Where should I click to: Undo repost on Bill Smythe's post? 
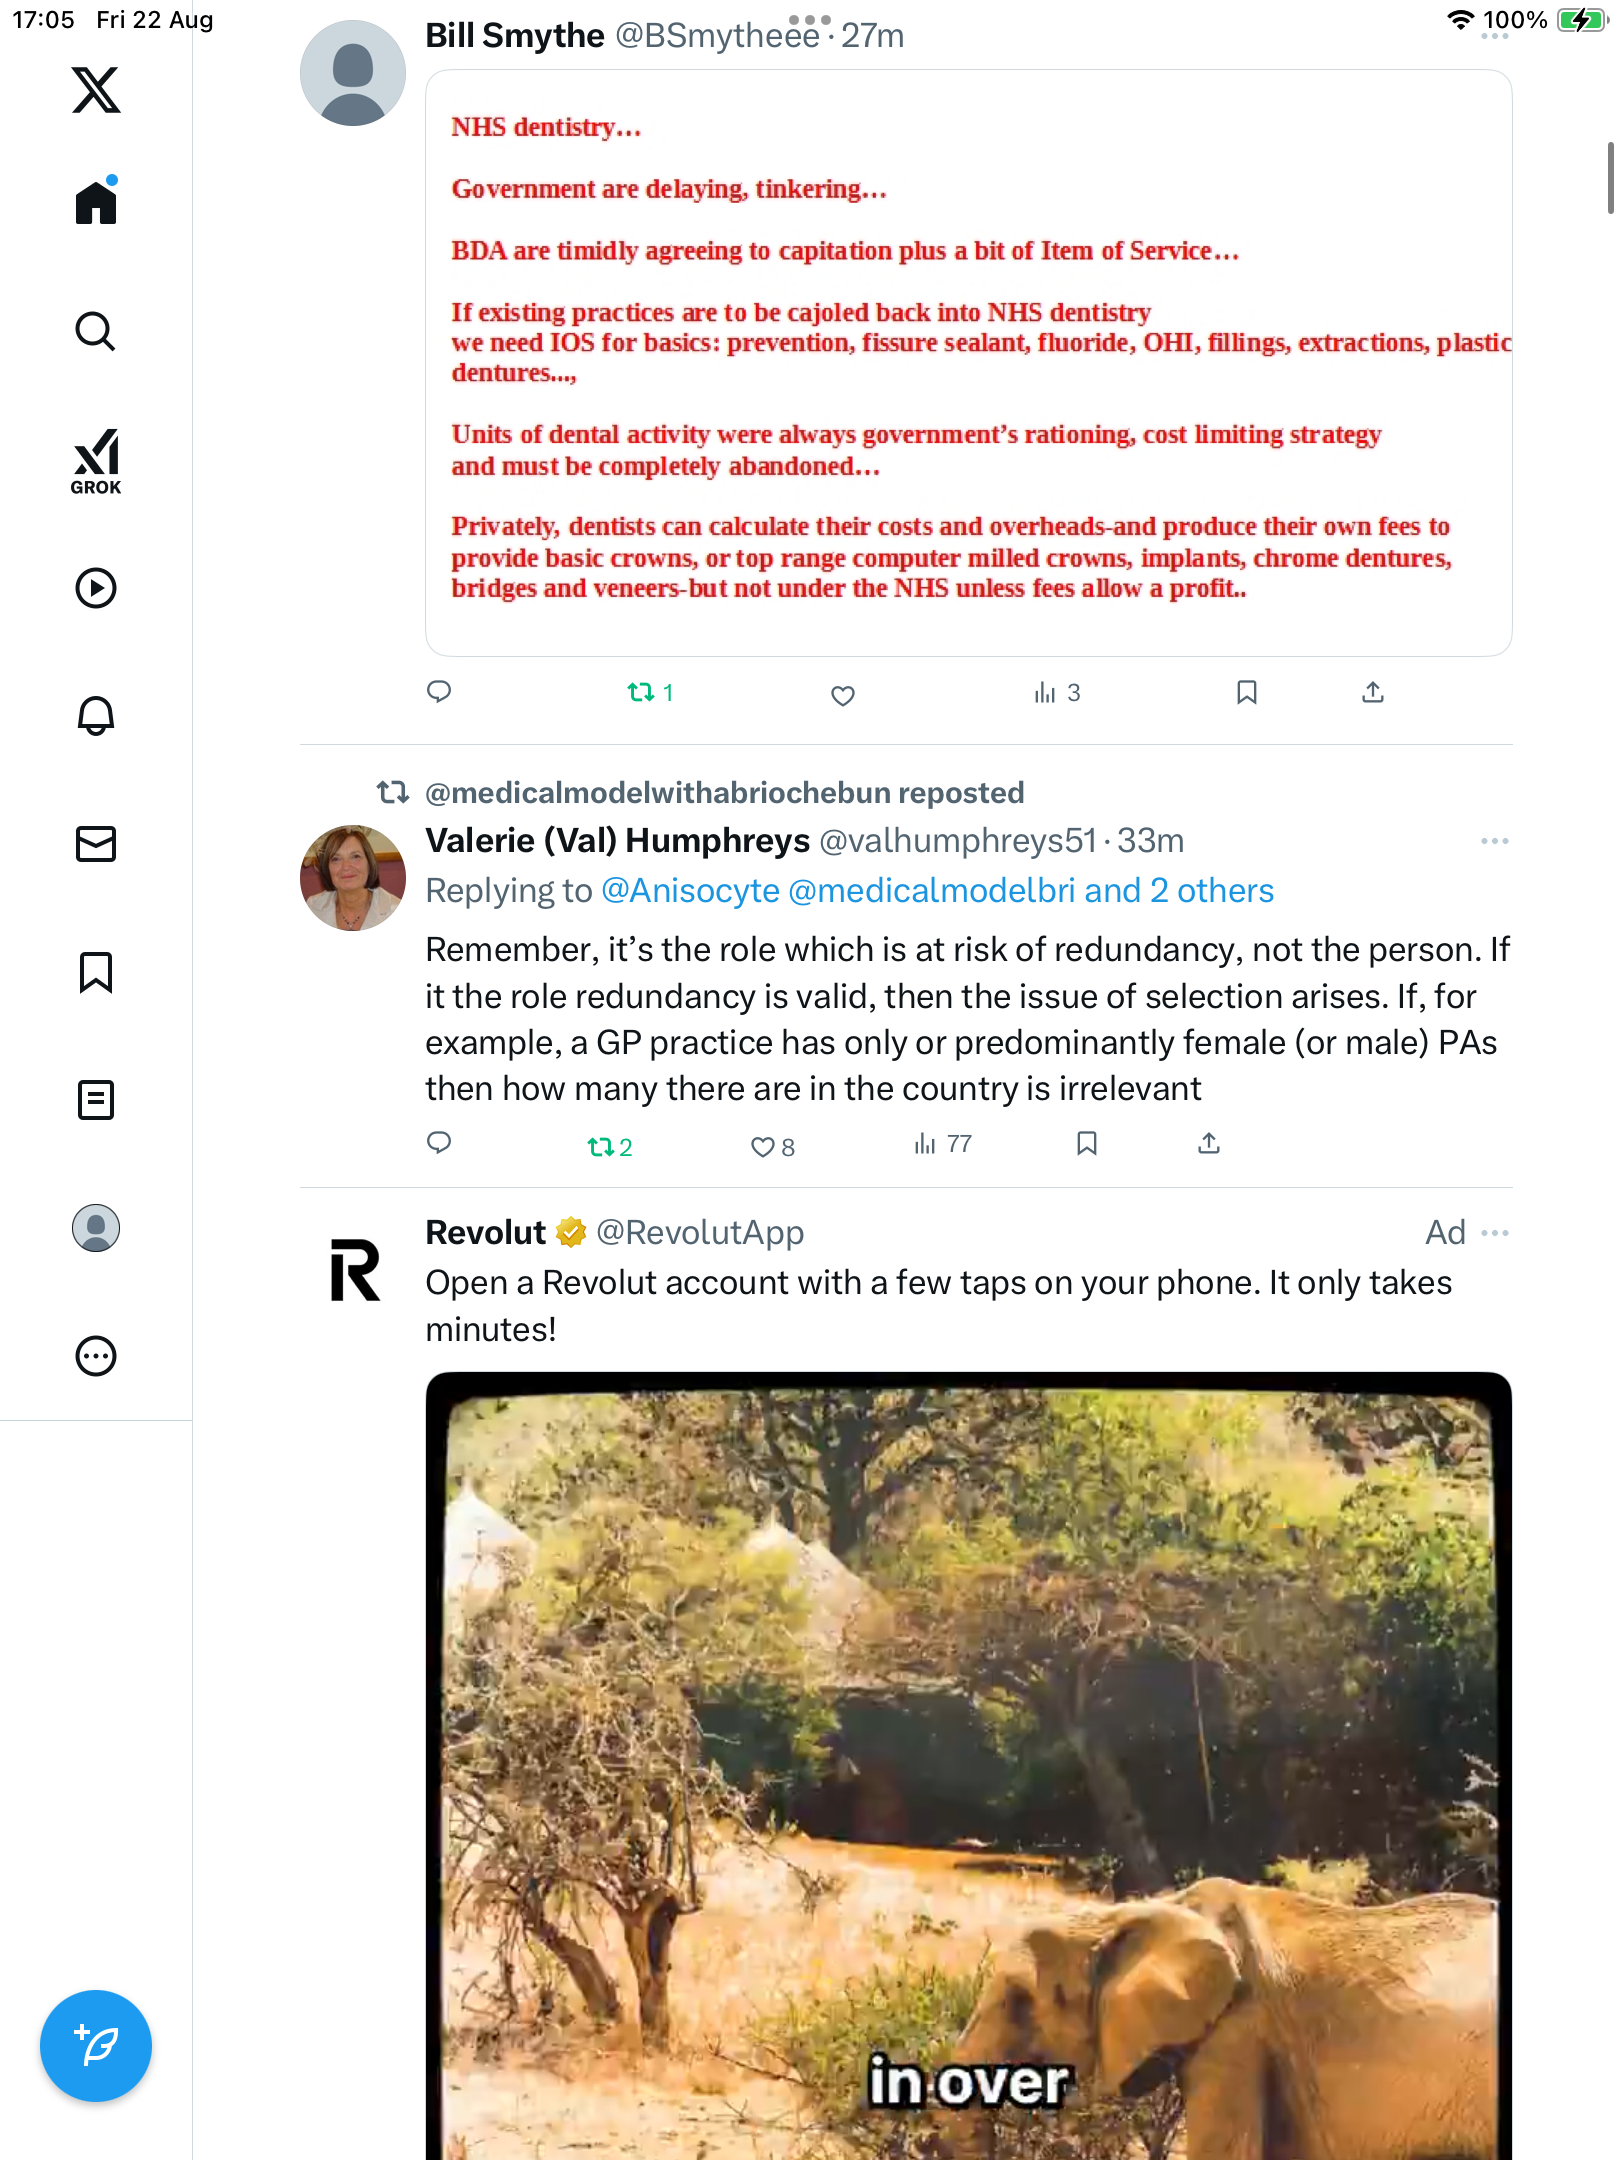click(x=641, y=692)
